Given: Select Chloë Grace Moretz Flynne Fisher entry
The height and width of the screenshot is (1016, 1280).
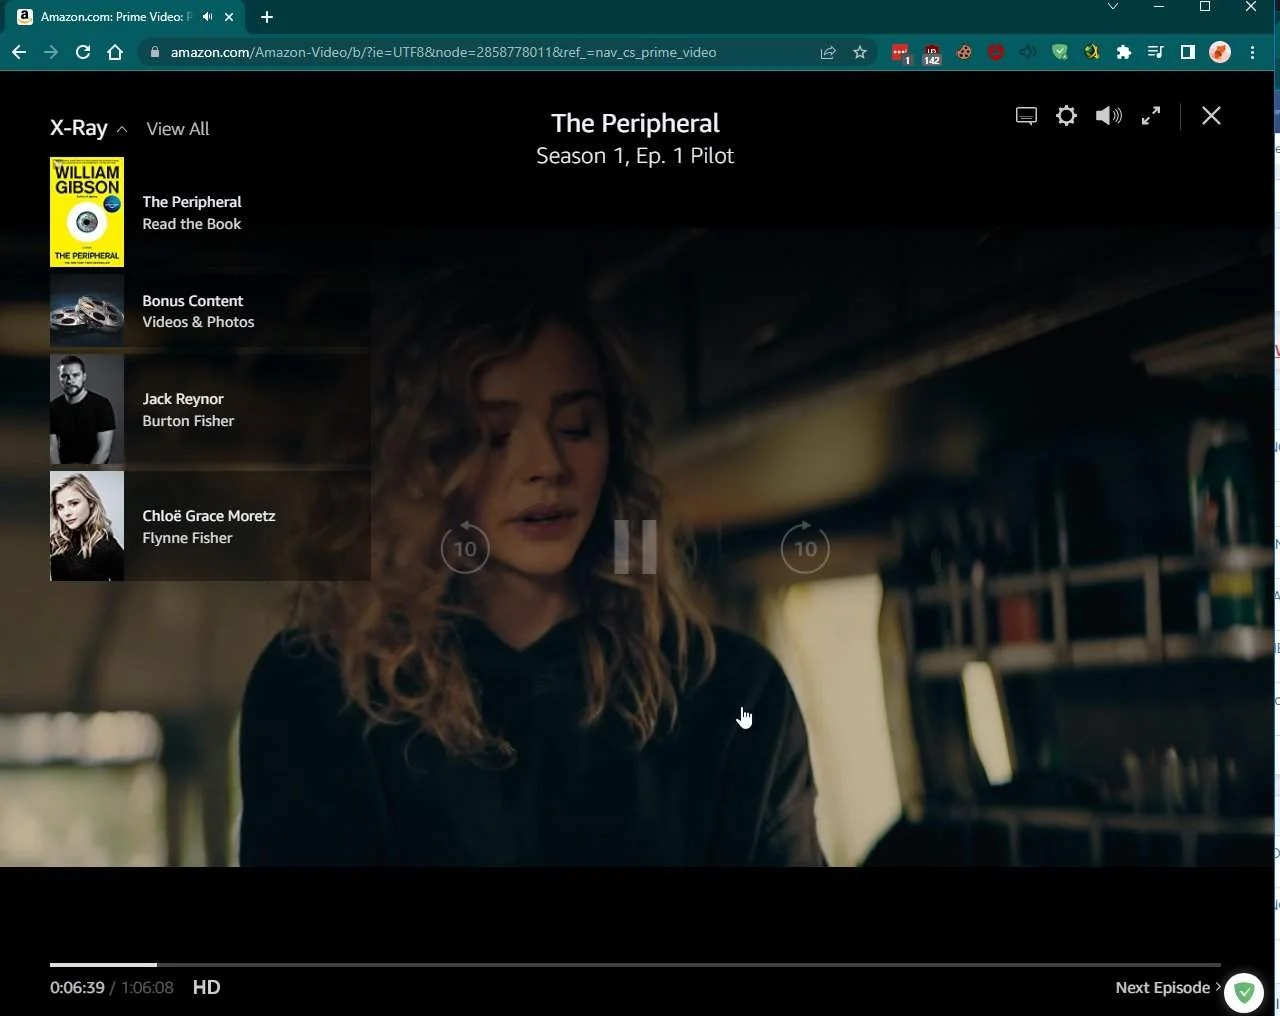Looking at the screenshot, I should [x=210, y=526].
